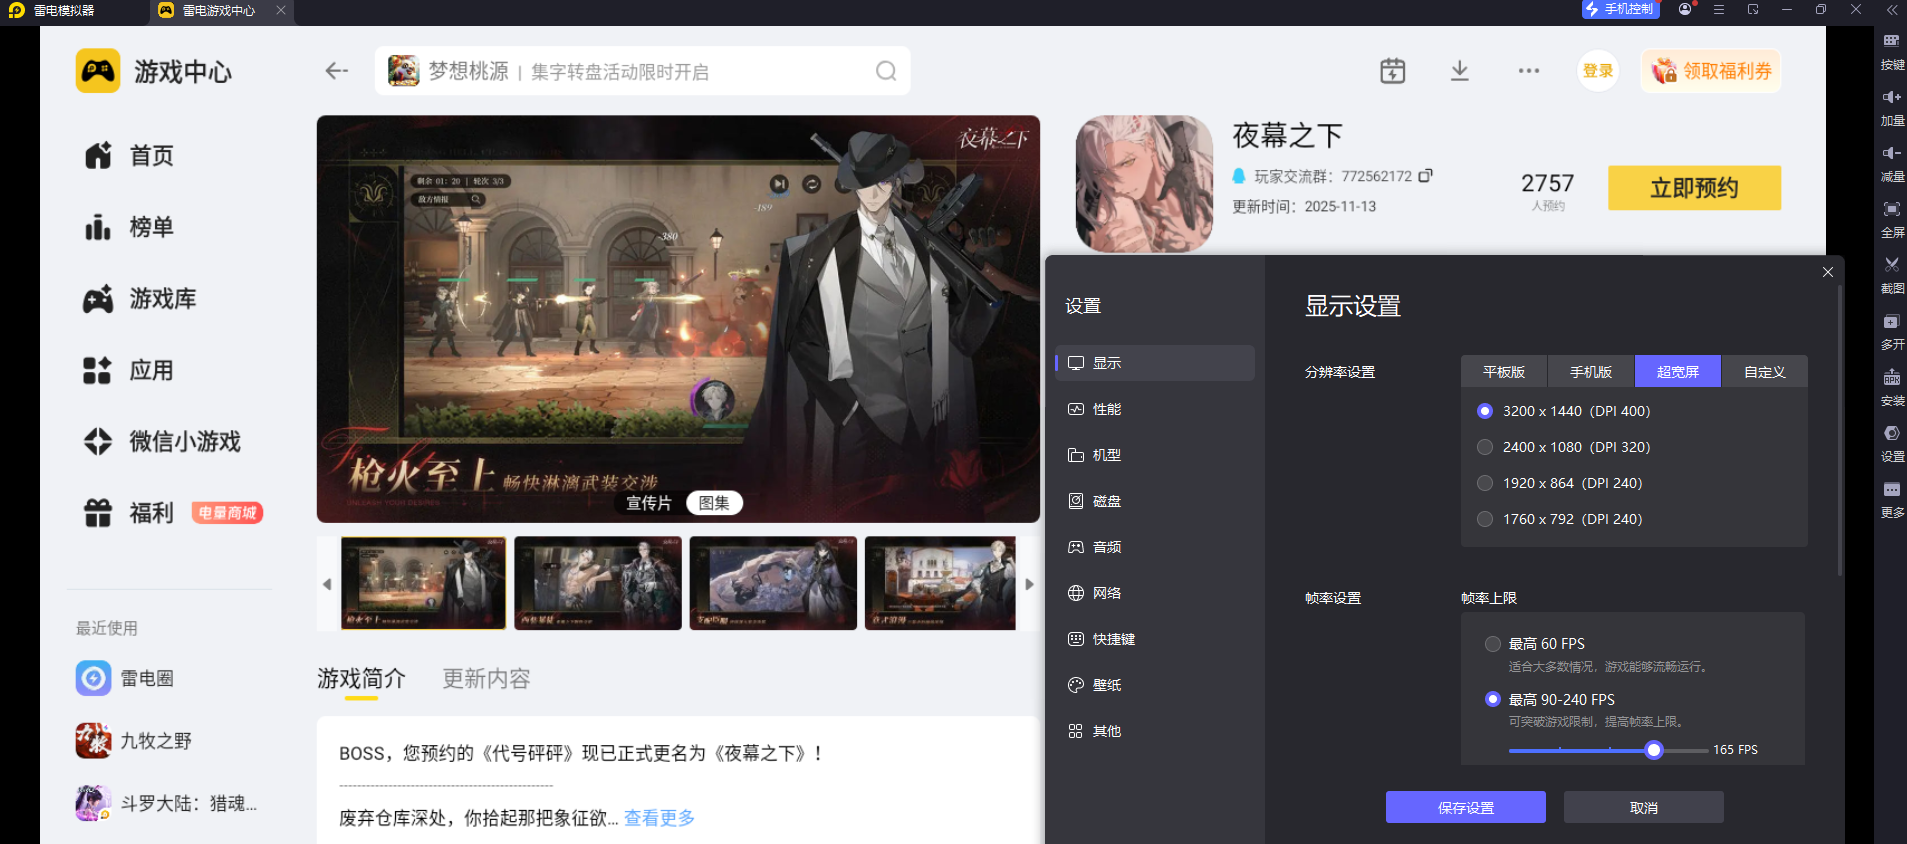The height and width of the screenshot is (844, 1907).
Task: Select 2400 x 1080 (DPI 320) resolution
Action: click(x=1485, y=447)
